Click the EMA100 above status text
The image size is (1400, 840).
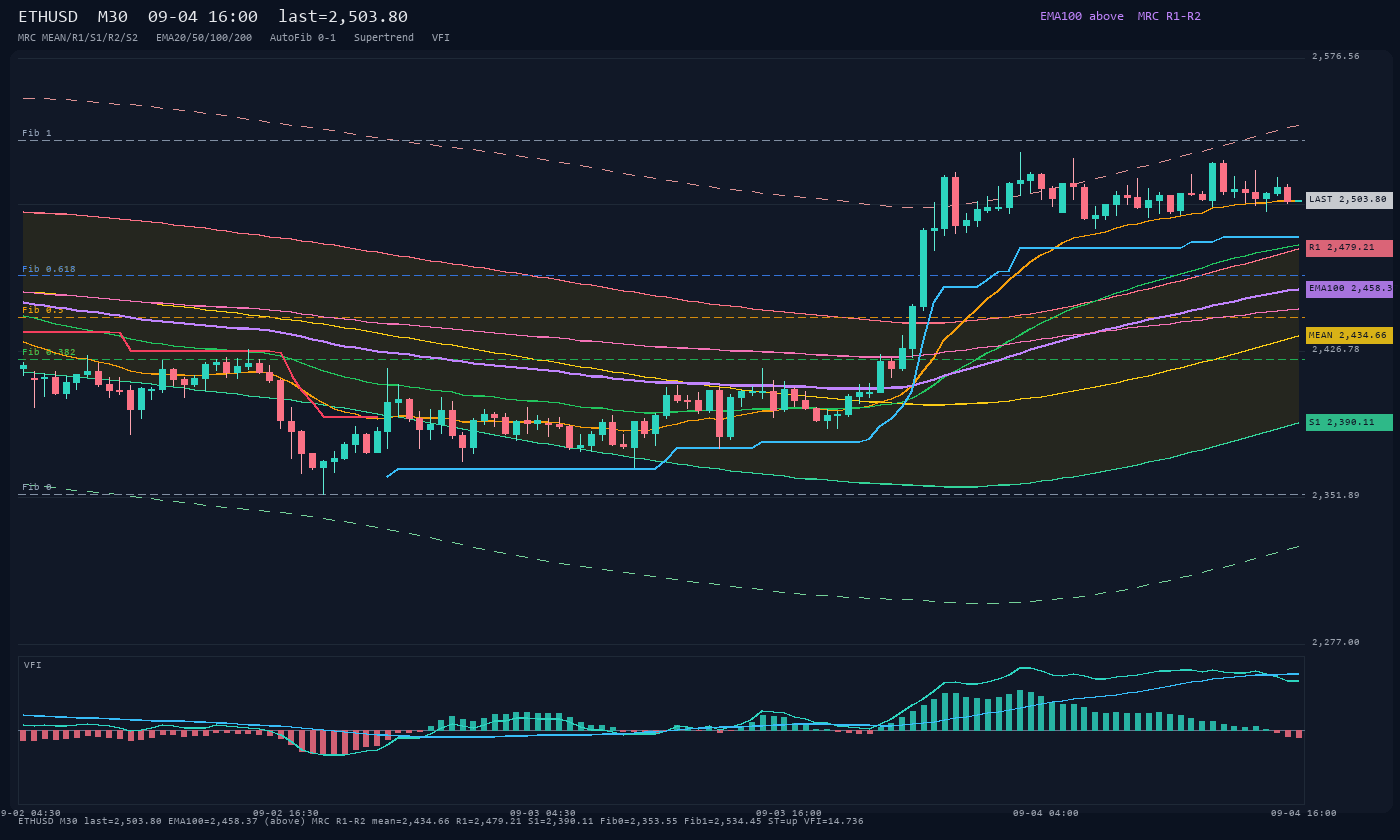1082,16
